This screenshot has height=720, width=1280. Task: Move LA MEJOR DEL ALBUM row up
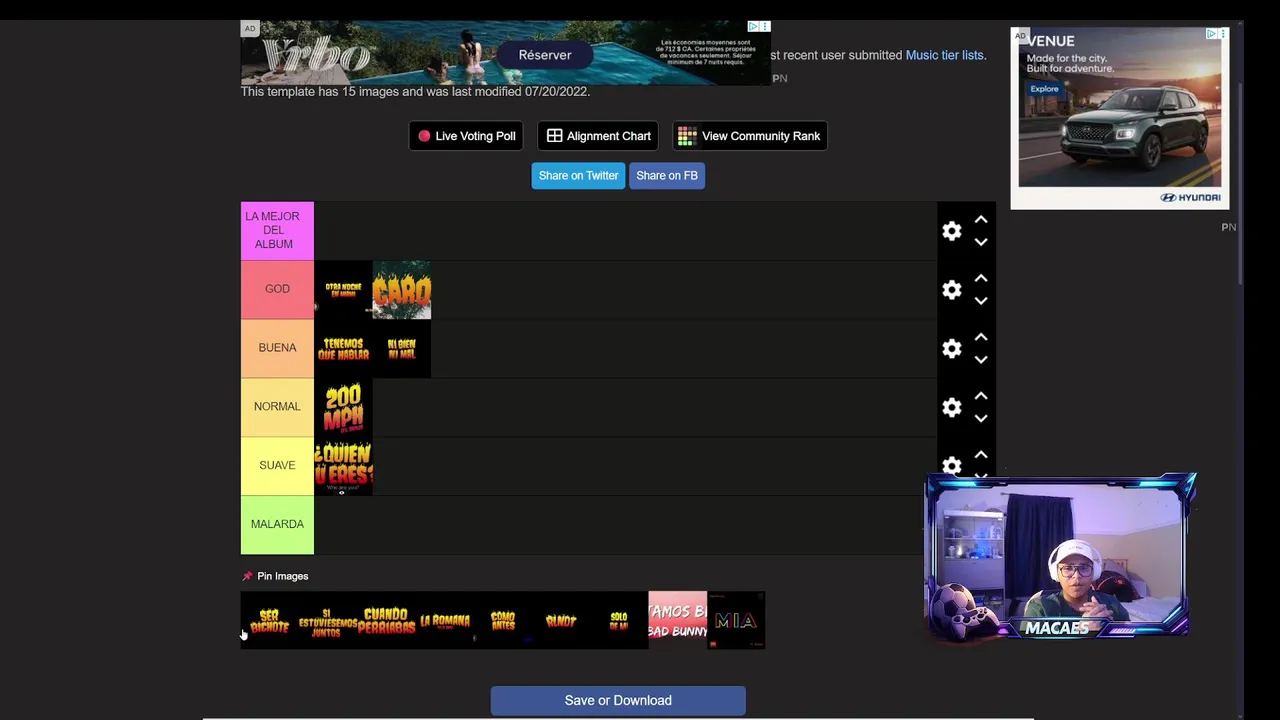tap(981, 220)
